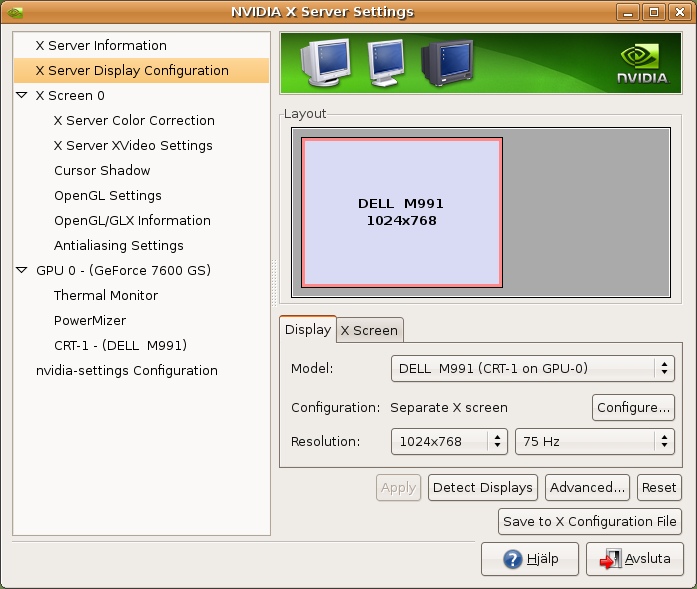Click the Hjälp question-mark icon
Image resolution: width=697 pixels, height=589 pixels.
tap(513, 559)
